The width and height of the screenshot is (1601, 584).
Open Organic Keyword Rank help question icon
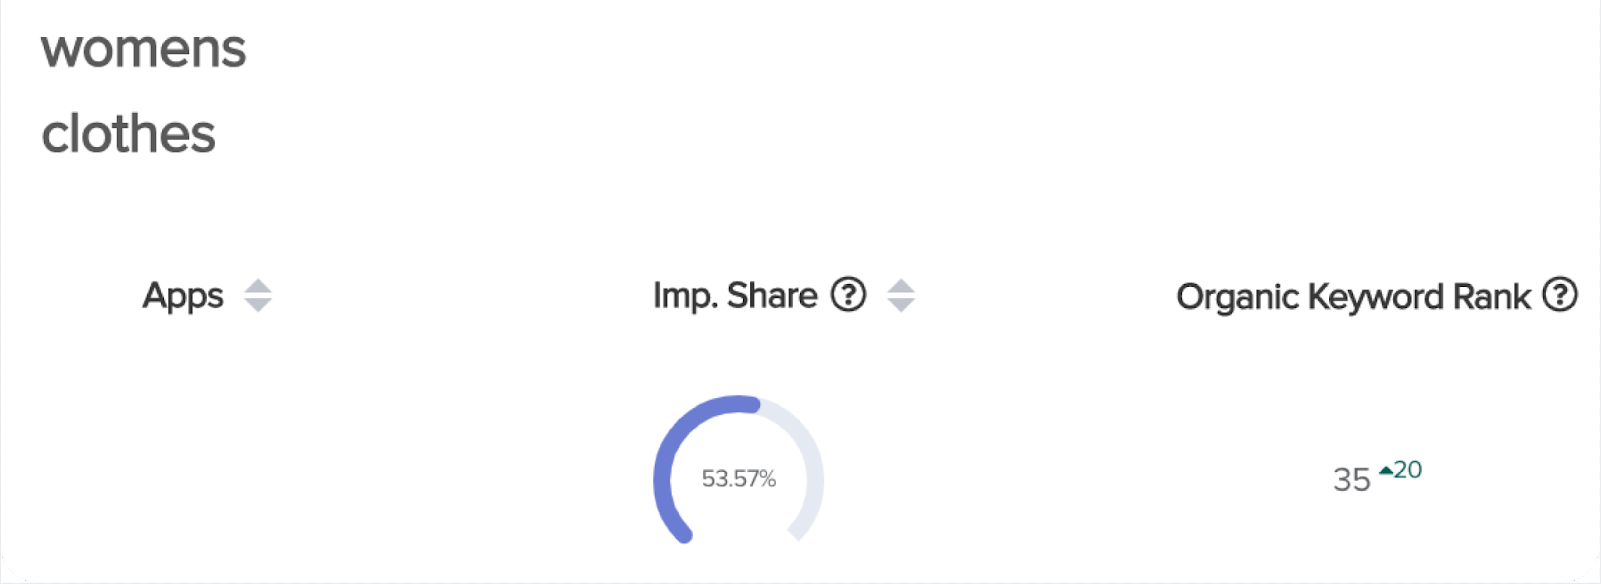point(1560,295)
